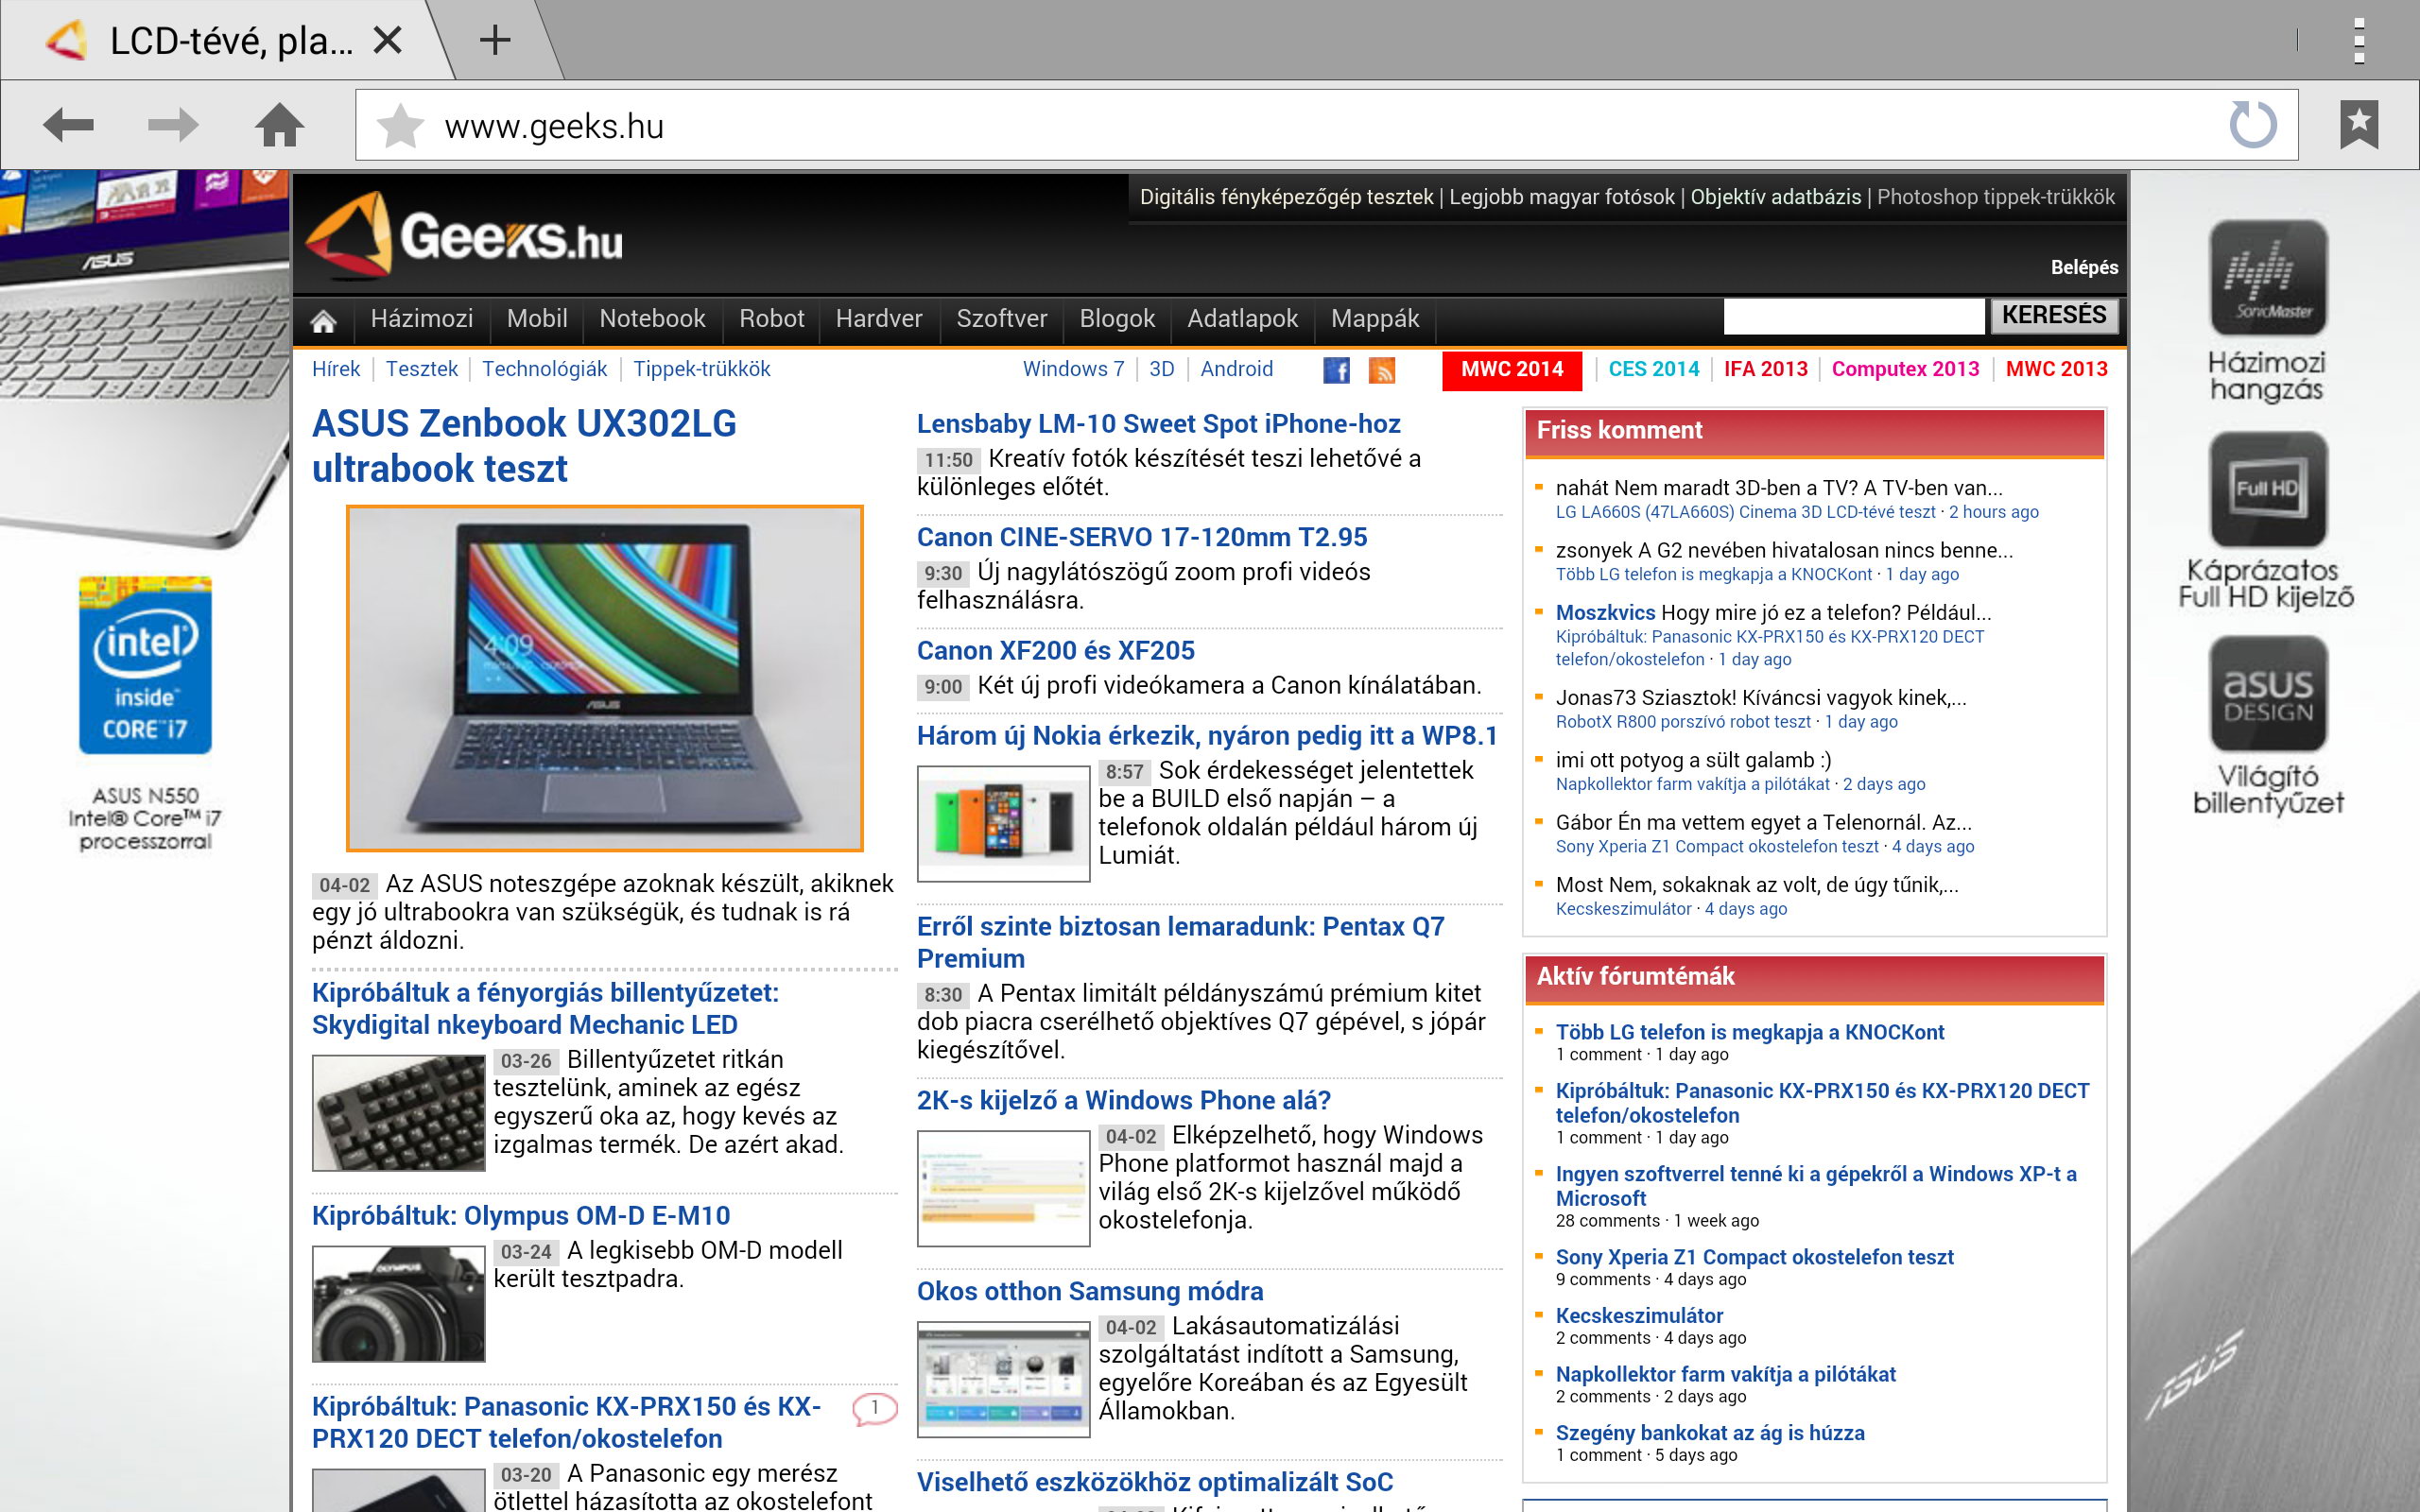Open the browser bookmarks icon

tap(2359, 125)
